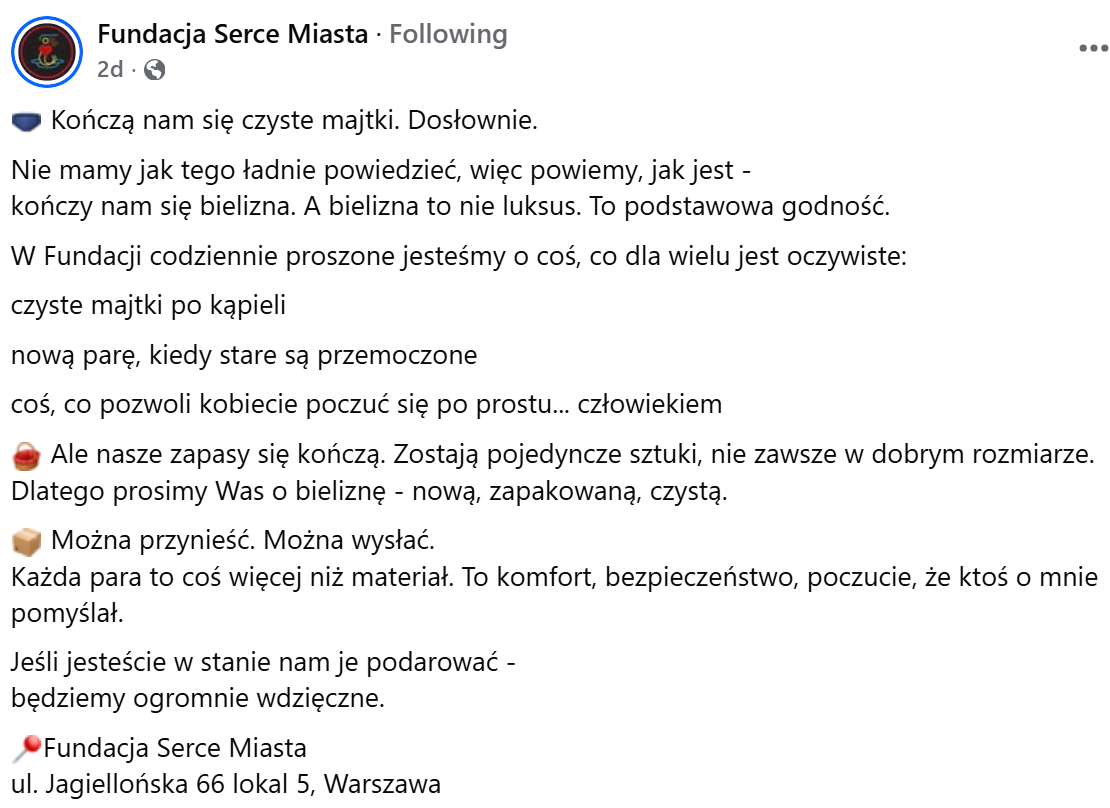
Task: Click the cardboard package emoji
Action: [27, 542]
